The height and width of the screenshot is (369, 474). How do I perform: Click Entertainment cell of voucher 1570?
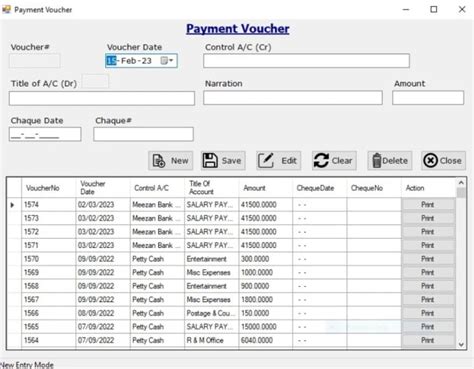click(212, 259)
